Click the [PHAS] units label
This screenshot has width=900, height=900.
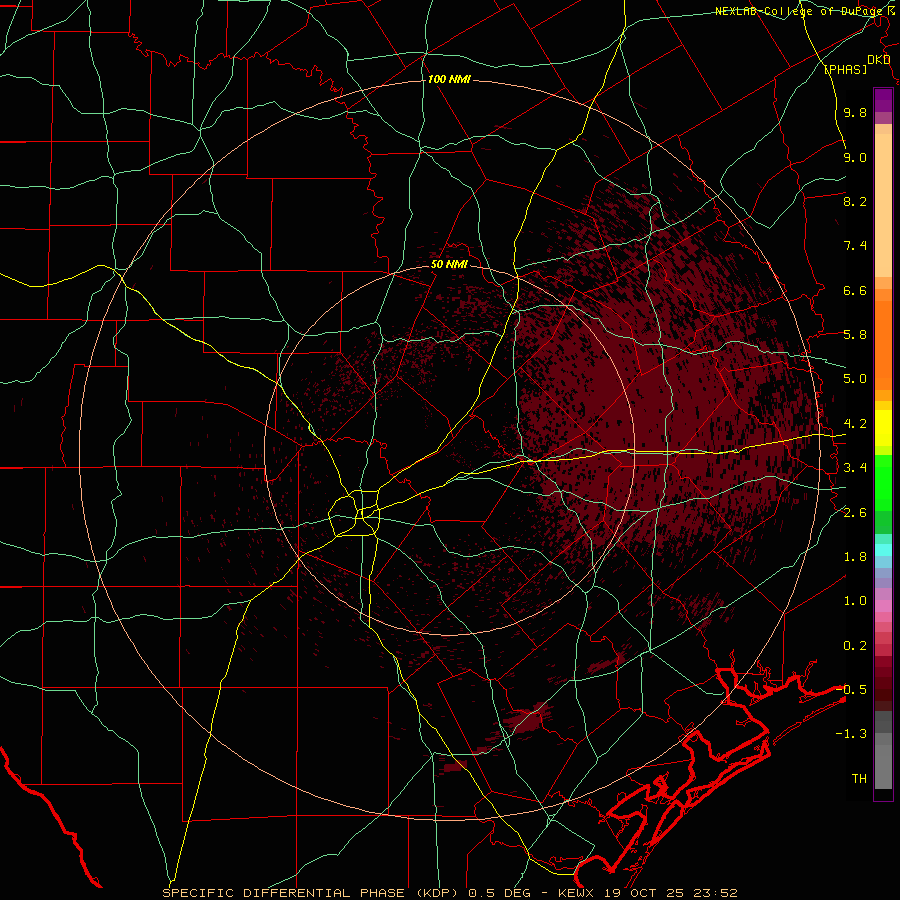(845, 69)
